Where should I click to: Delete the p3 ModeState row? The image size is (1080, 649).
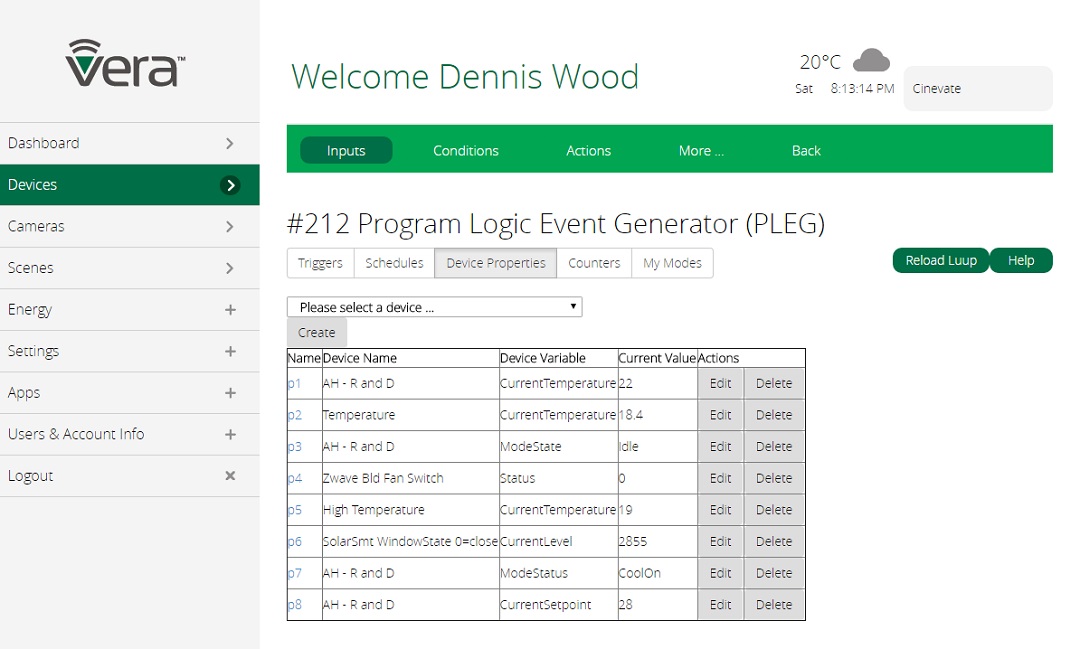pos(774,446)
